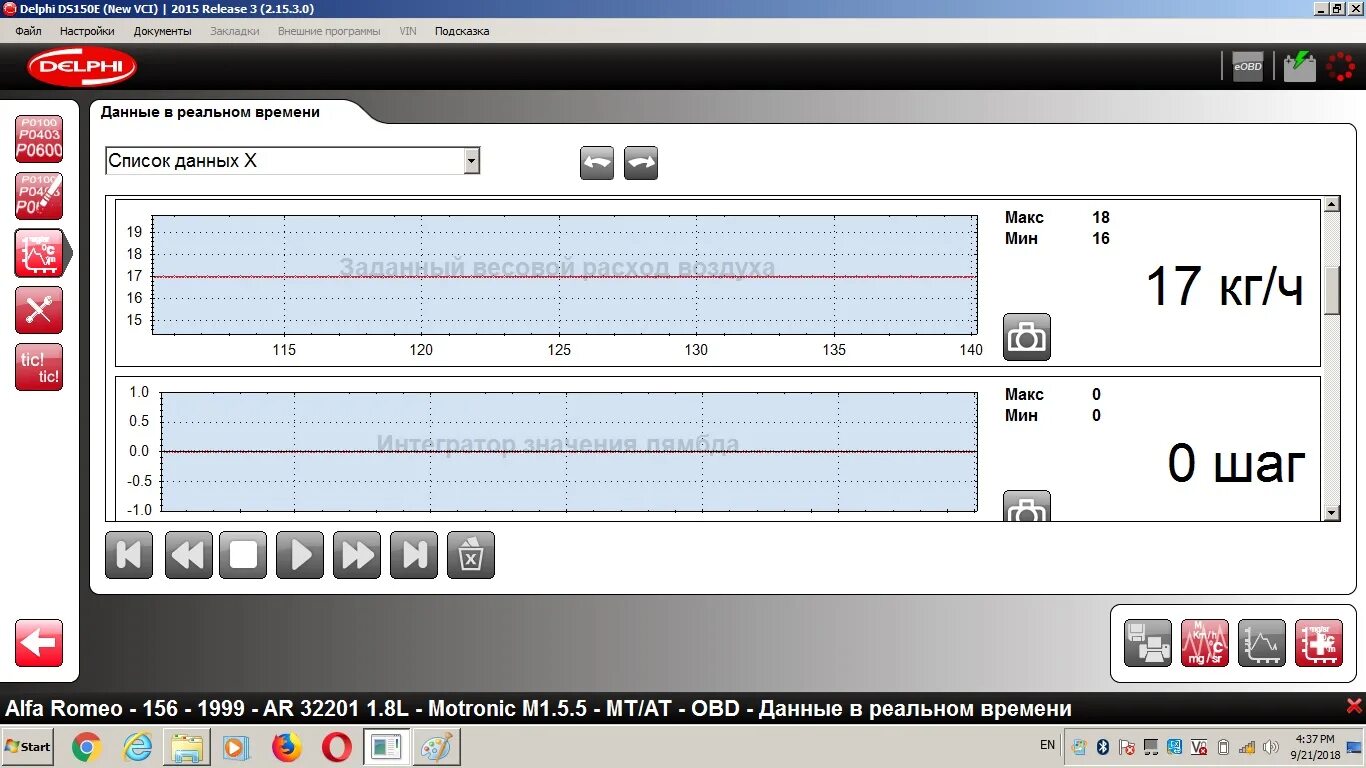Click the red X in the vehicle bar
The height and width of the screenshot is (768, 1366).
coord(1354,706)
